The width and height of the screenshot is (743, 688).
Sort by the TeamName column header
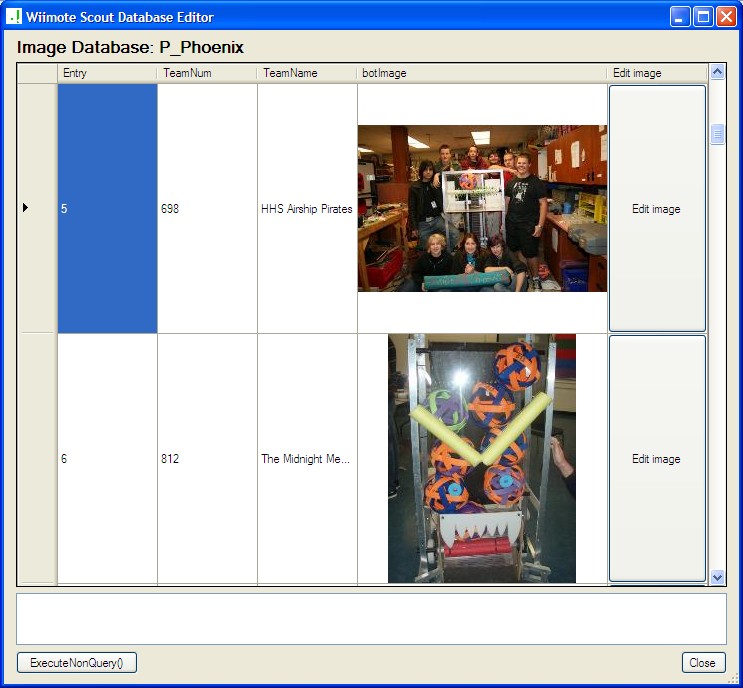(x=307, y=73)
